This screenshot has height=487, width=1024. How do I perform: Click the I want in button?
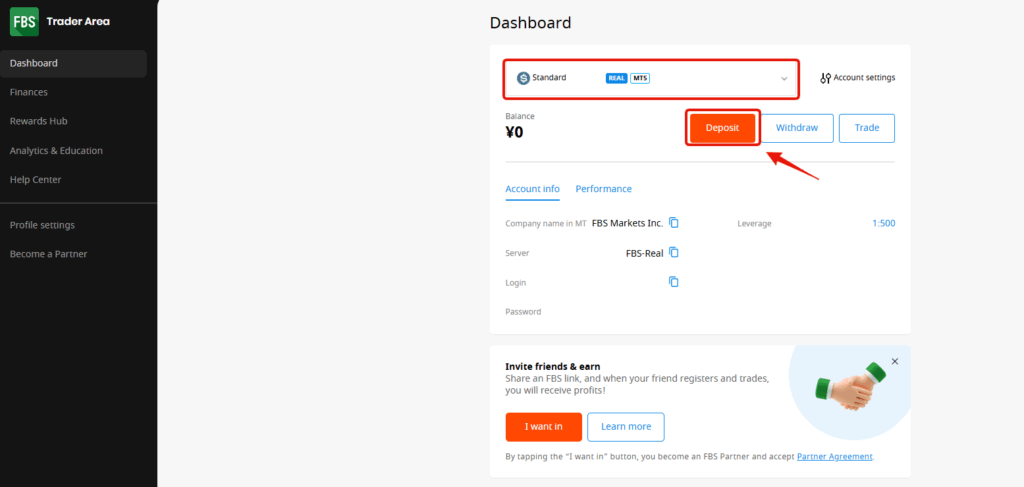[543, 426]
